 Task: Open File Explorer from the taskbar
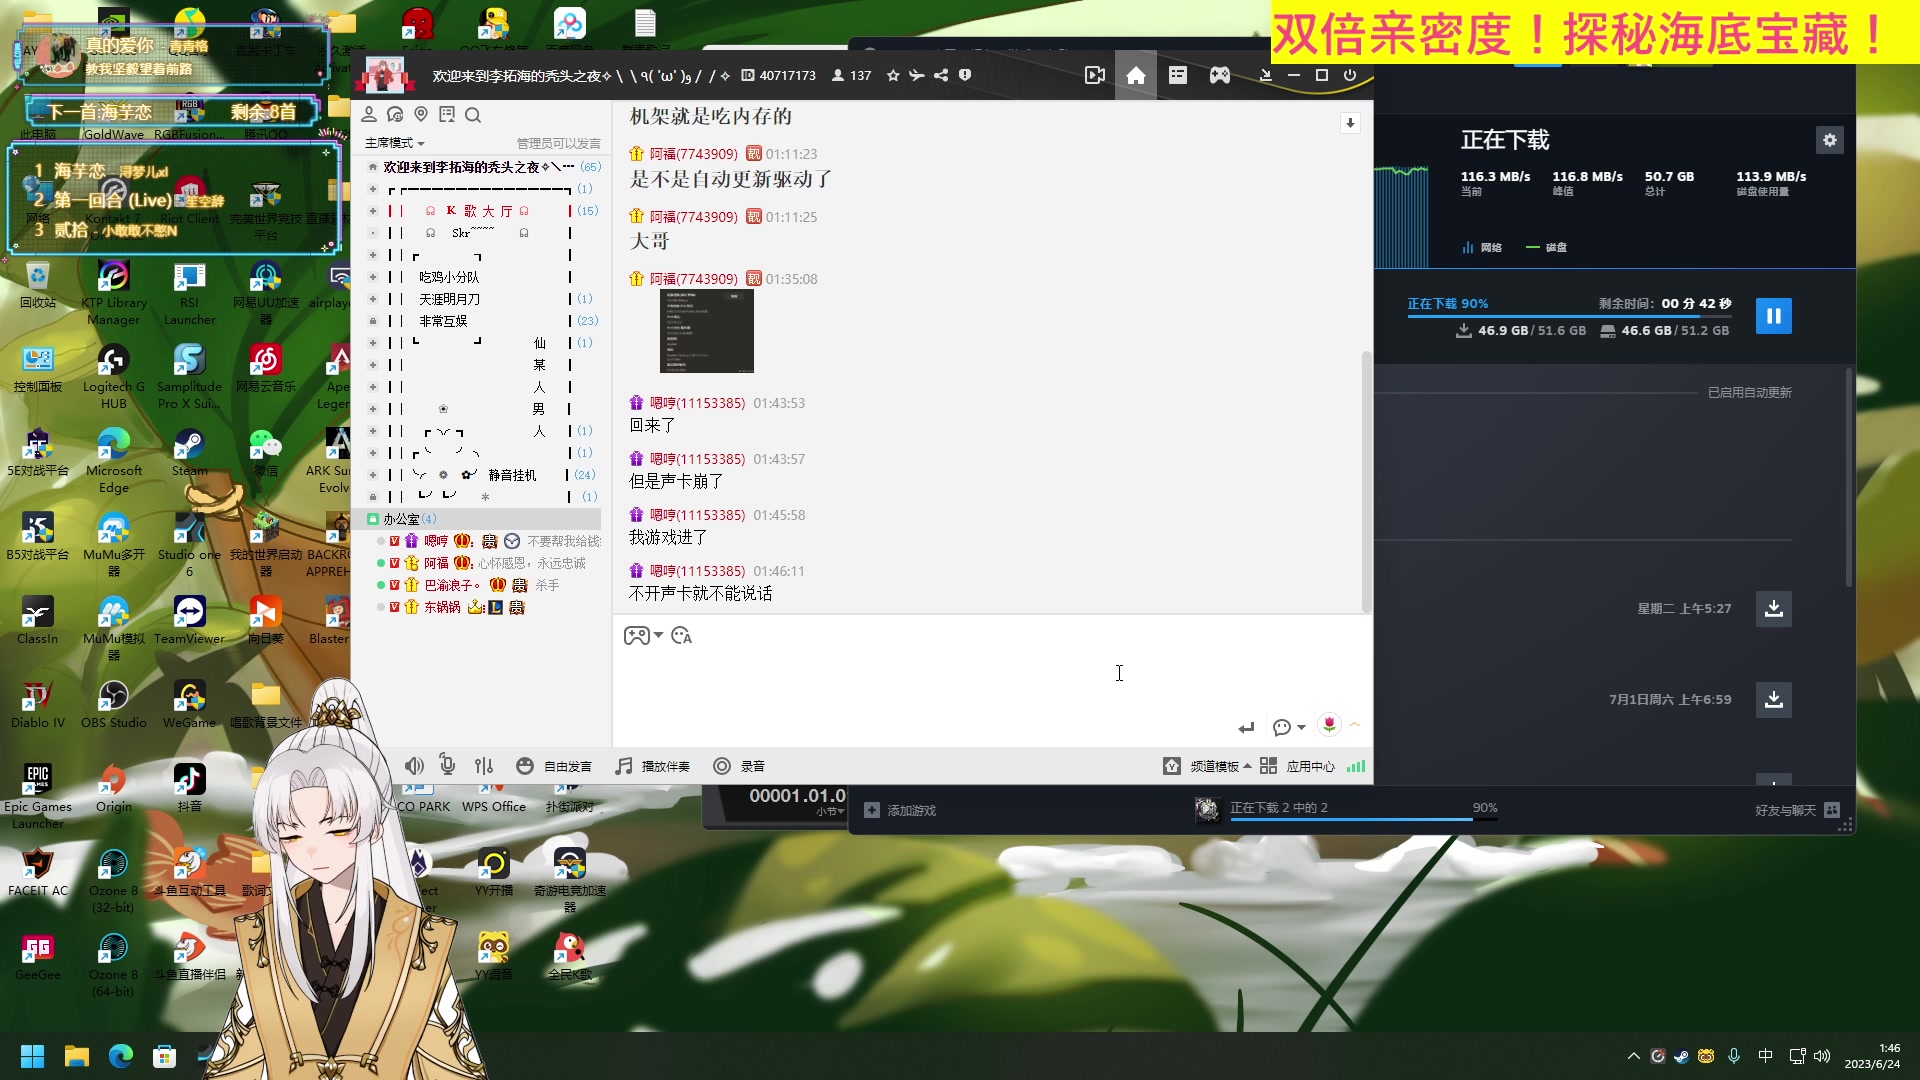click(76, 1056)
